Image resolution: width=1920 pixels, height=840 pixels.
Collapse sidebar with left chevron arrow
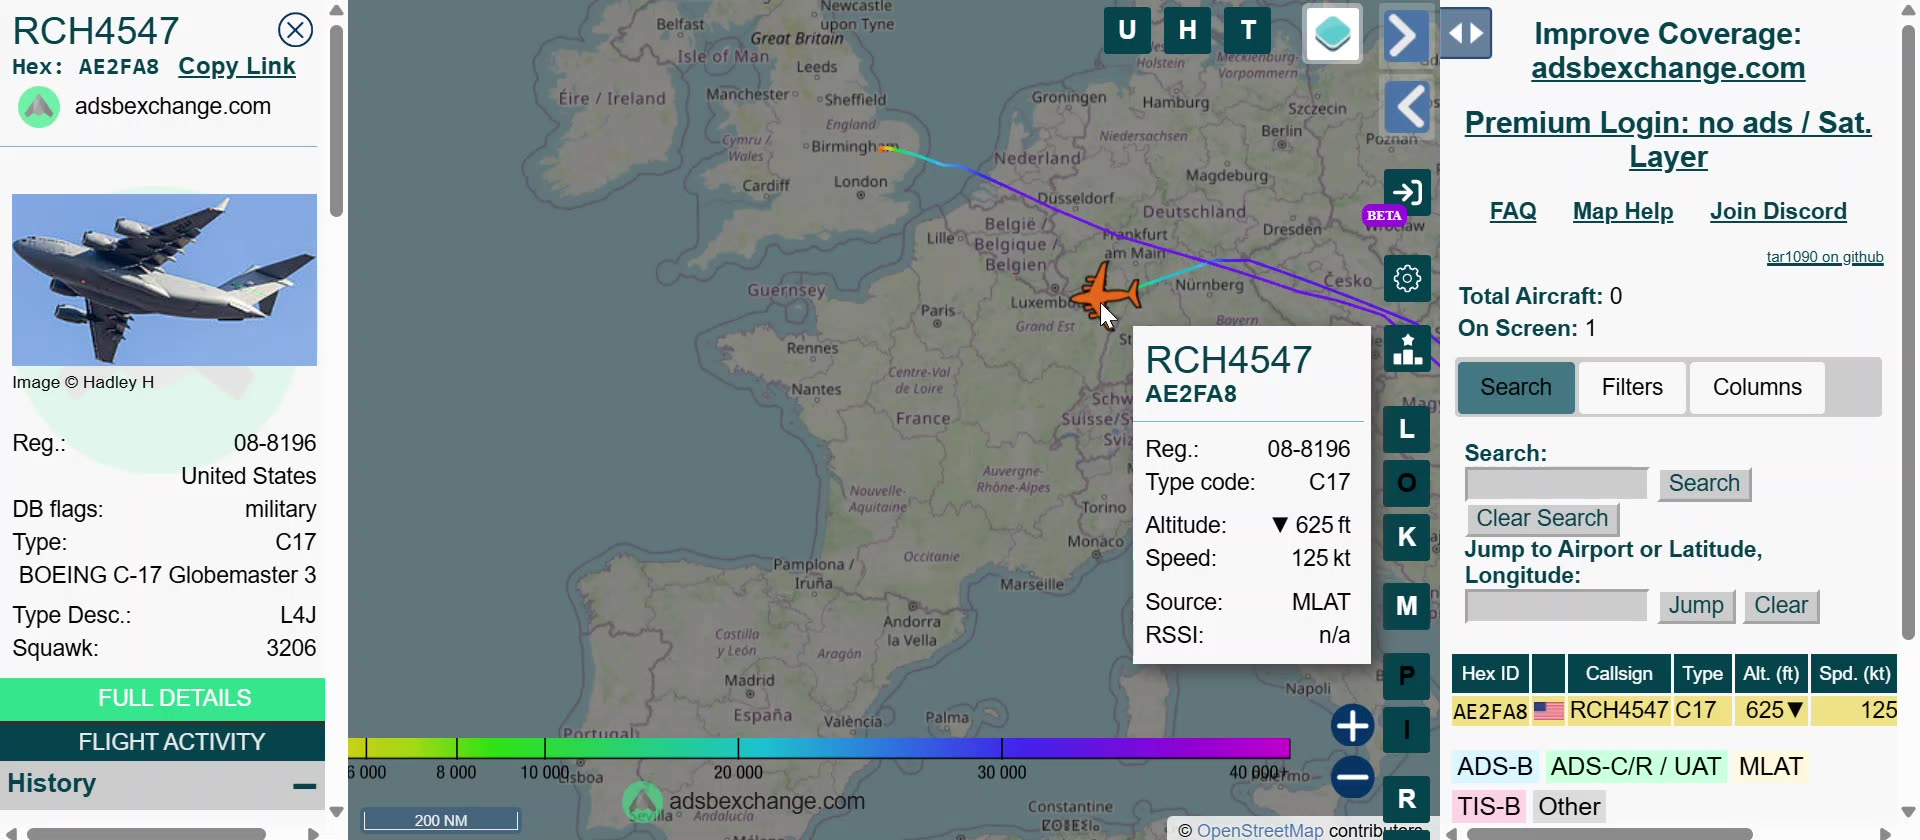point(1407,106)
